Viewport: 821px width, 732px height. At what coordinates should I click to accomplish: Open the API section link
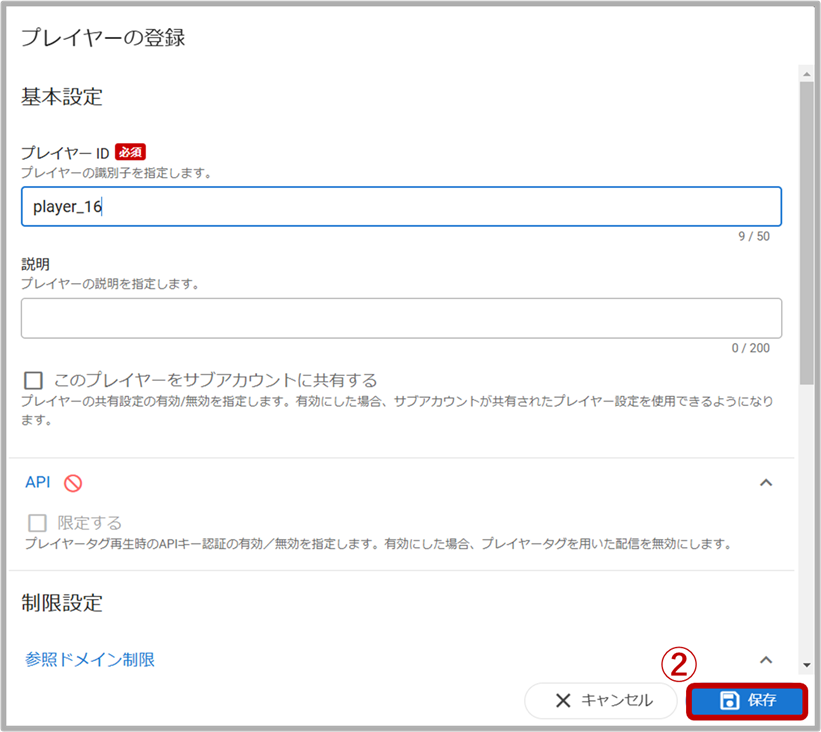pos(38,482)
